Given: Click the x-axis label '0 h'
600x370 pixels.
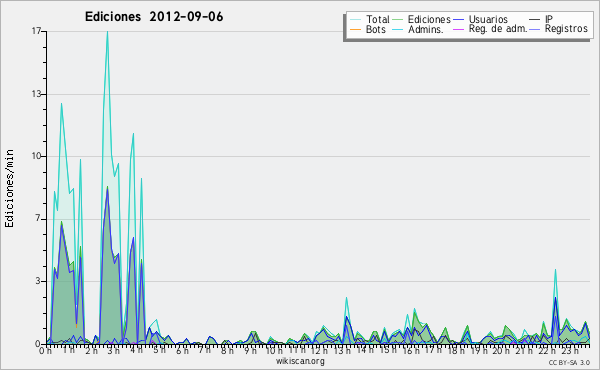Looking at the screenshot, I should coord(45,350).
